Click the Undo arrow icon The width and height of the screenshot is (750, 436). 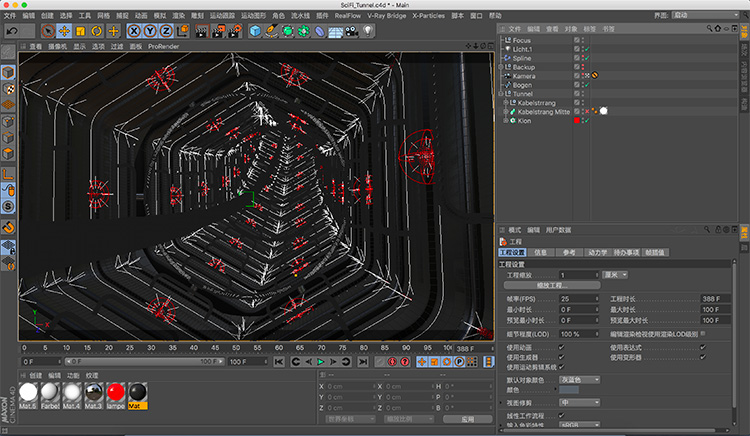pos(12,31)
